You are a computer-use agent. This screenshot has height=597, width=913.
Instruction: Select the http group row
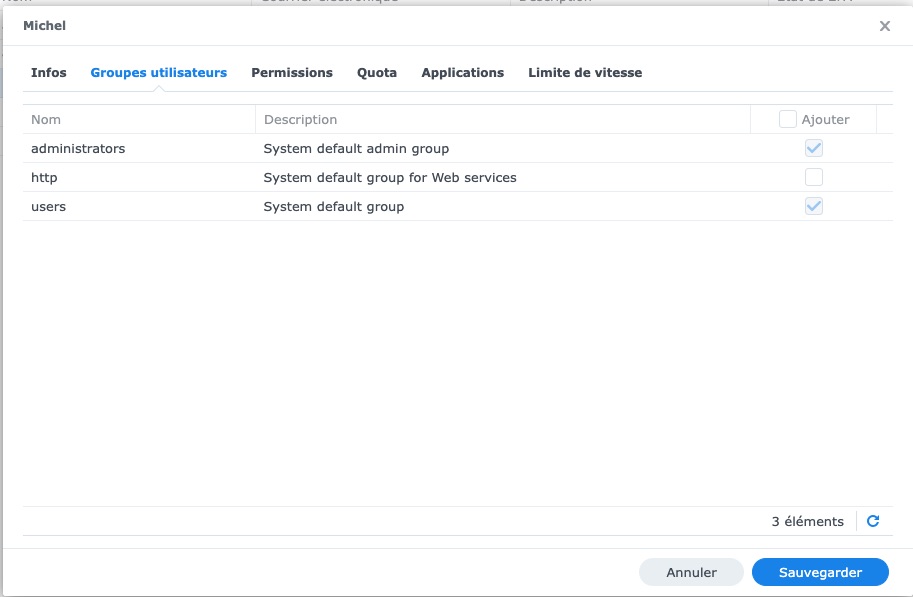click(x=44, y=177)
